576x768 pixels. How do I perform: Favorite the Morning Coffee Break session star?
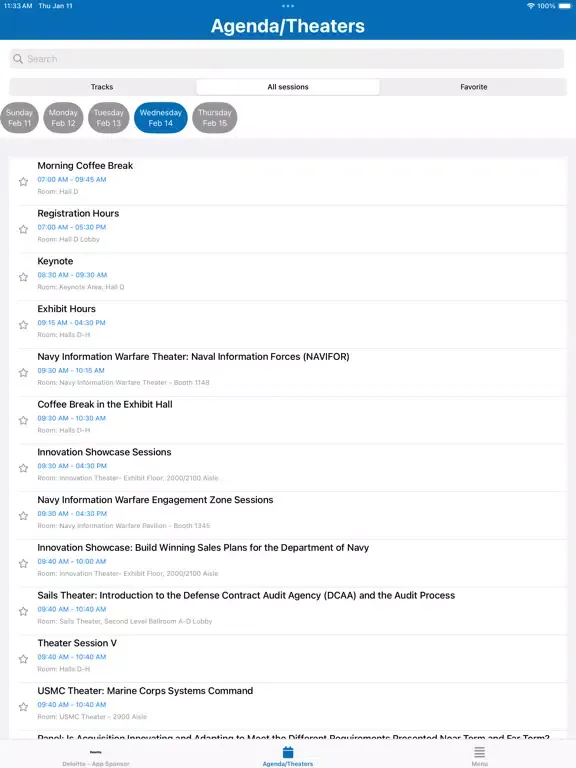(x=23, y=182)
